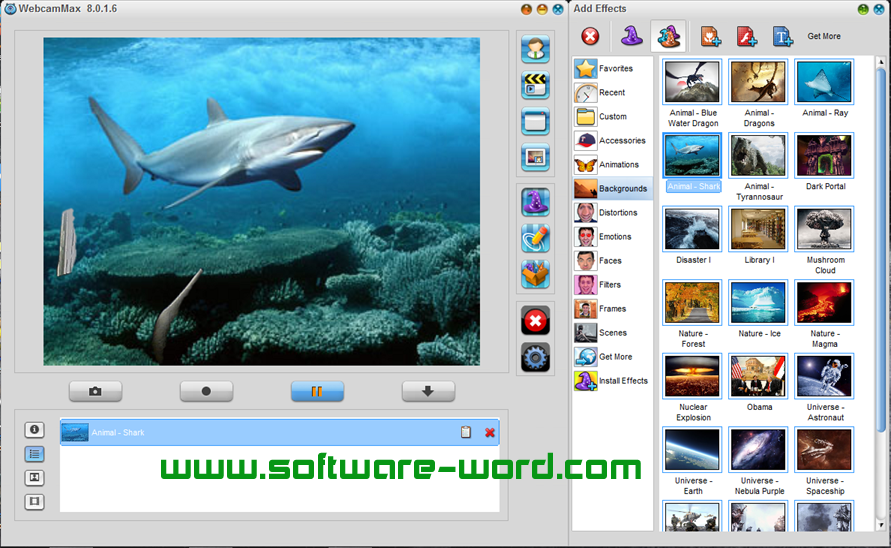
Task: Click the red remove-effects X in main window
Action: click(x=535, y=321)
